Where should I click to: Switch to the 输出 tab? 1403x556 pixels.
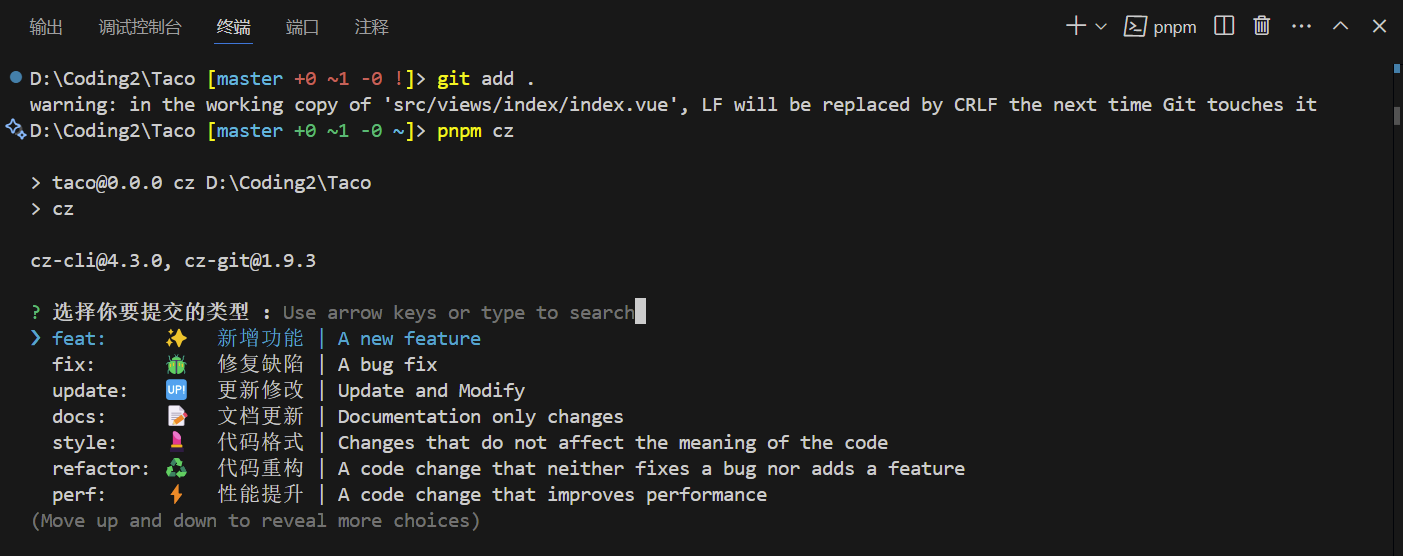(46, 27)
